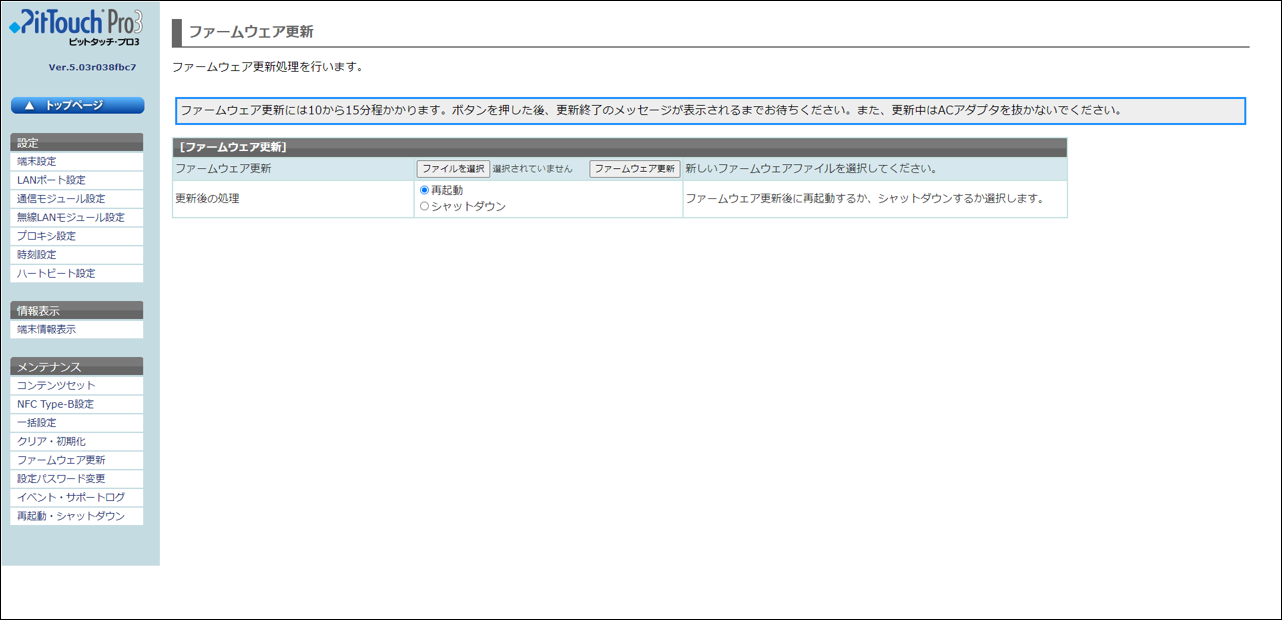1282x620 pixels.
Task: Open 無線LANモジュール設定 page
Action: point(71,217)
